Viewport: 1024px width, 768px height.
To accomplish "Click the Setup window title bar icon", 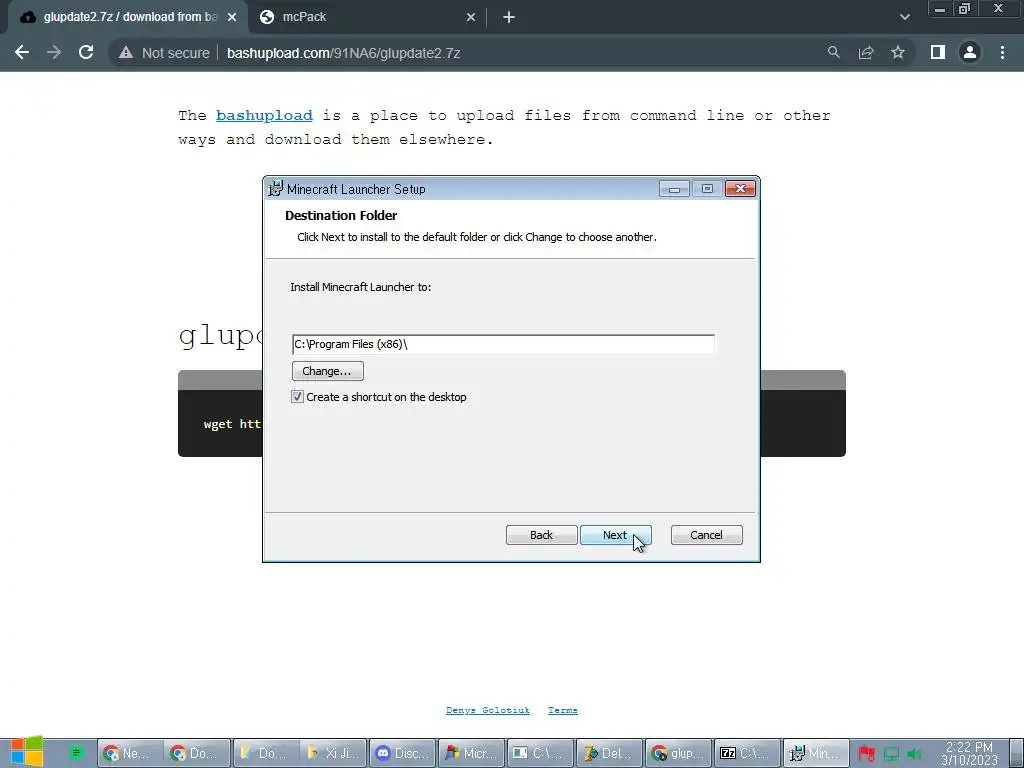I will click(276, 189).
